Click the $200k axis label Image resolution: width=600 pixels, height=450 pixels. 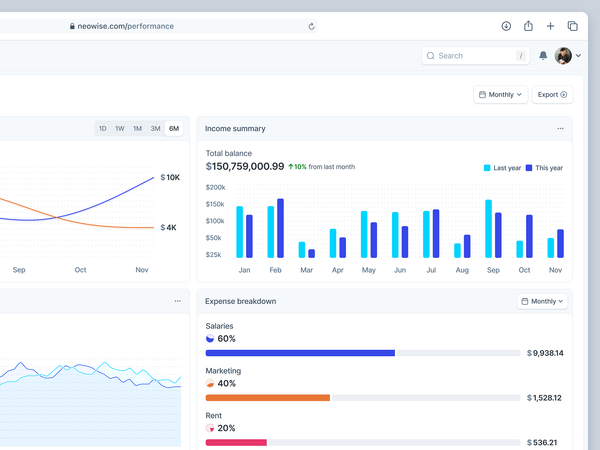(215, 187)
